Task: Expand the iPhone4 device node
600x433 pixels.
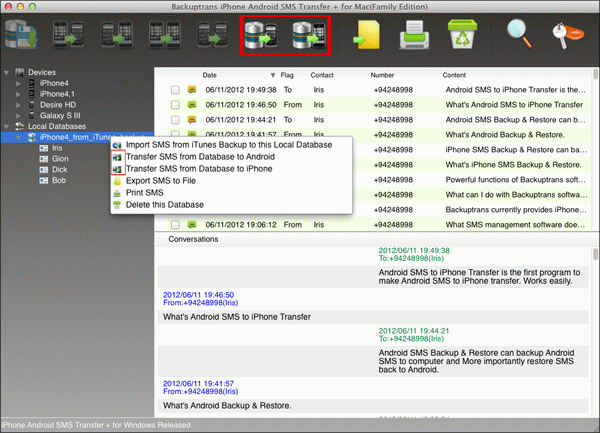Action: click(x=18, y=83)
